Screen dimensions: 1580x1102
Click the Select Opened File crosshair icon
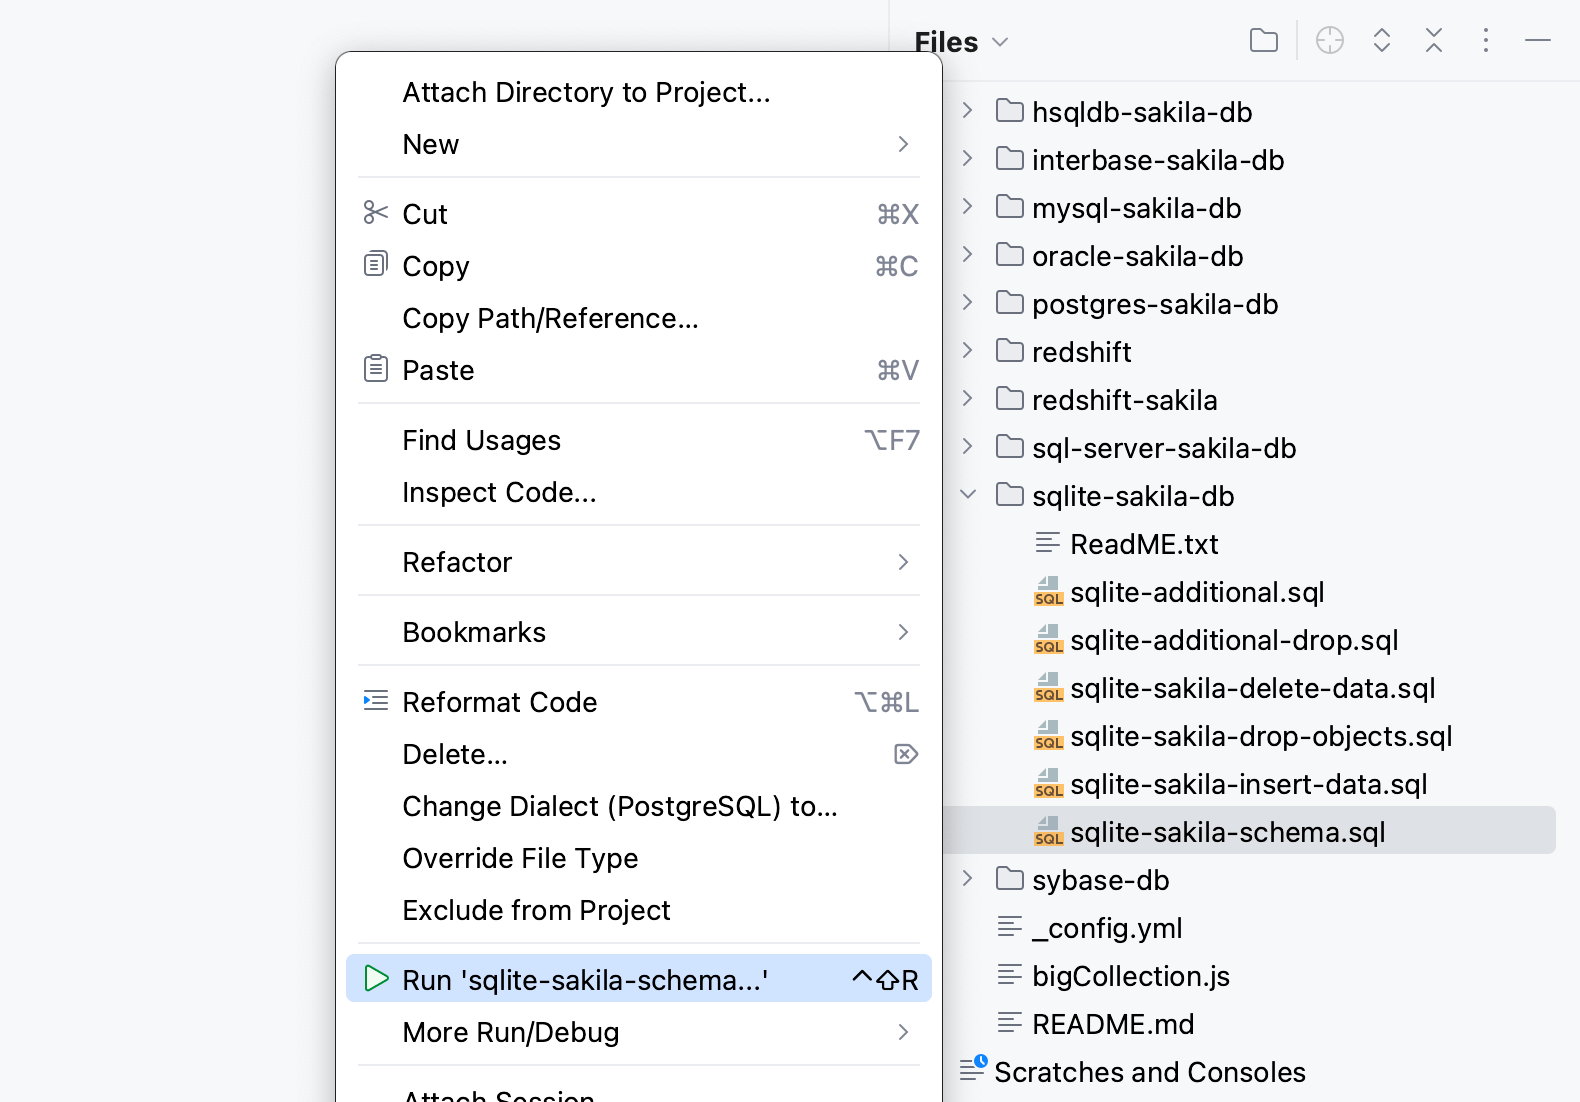pyautogui.click(x=1329, y=41)
